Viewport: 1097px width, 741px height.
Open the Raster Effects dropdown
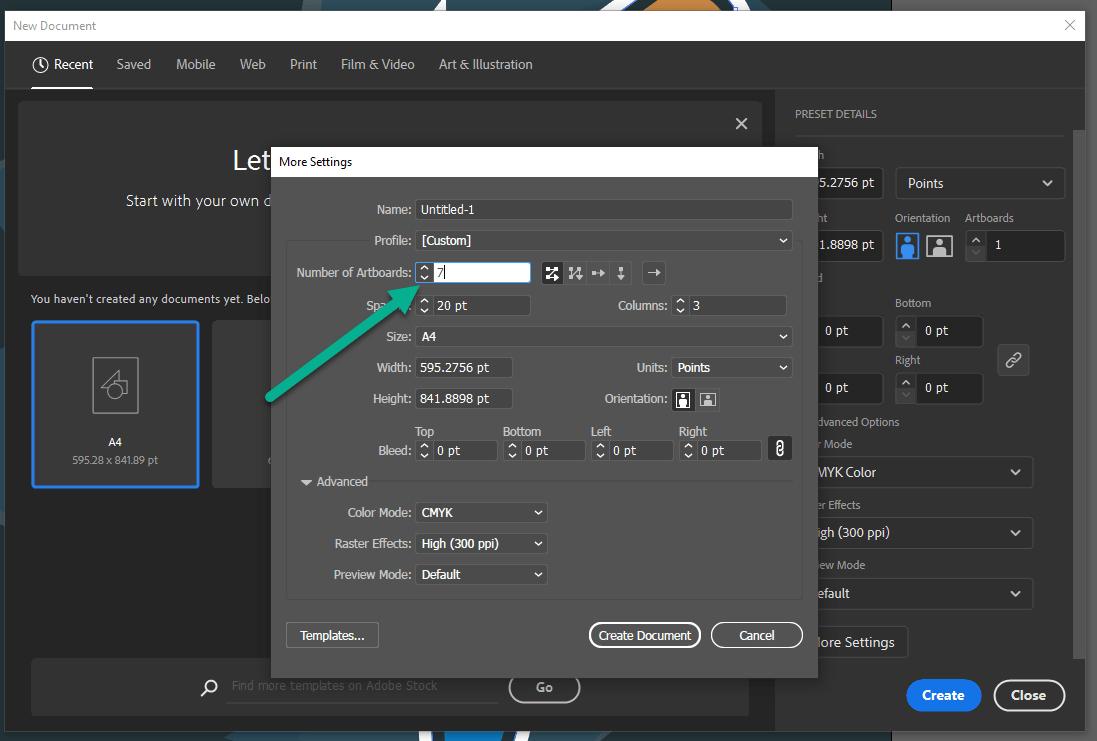pyautogui.click(x=481, y=543)
